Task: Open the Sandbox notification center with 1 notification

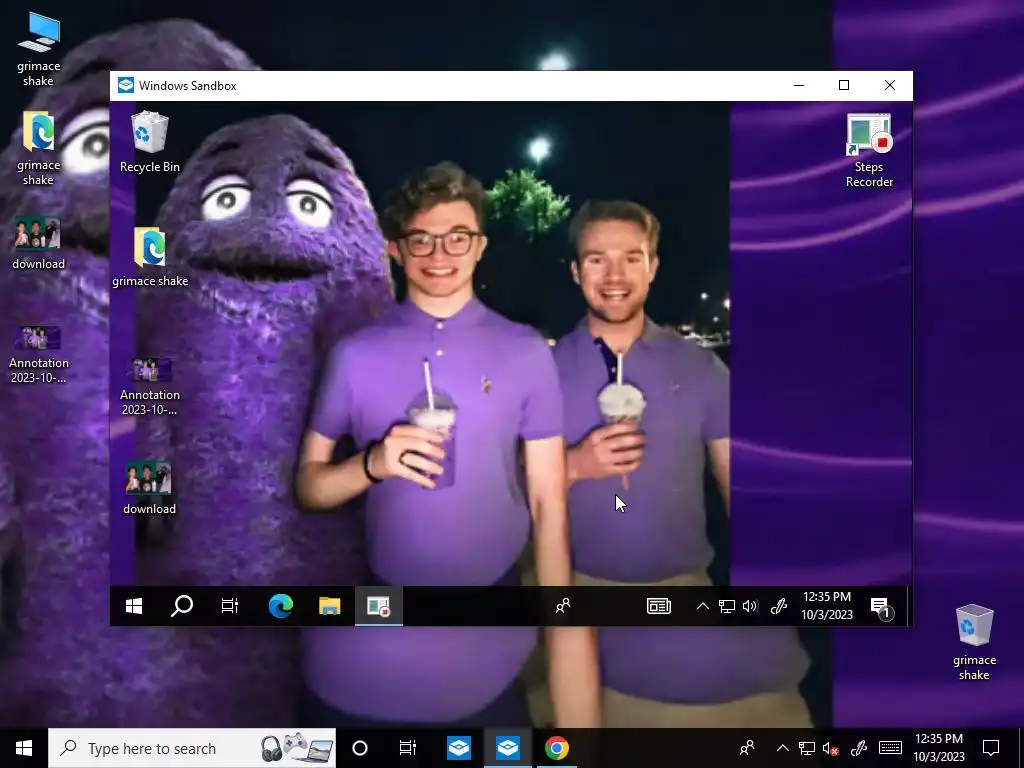Action: (881, 607)
